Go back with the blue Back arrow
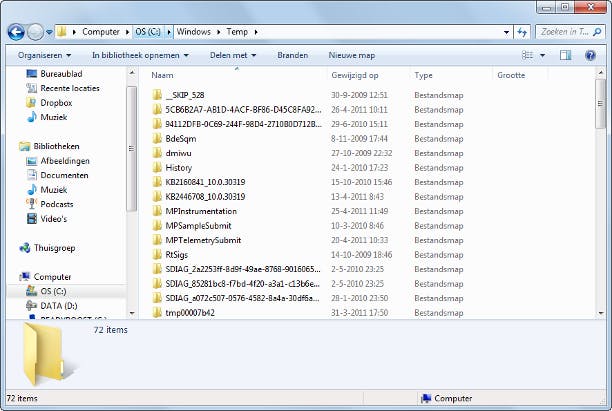The height and width of the screenshot is (411, 612). point(16,32)
